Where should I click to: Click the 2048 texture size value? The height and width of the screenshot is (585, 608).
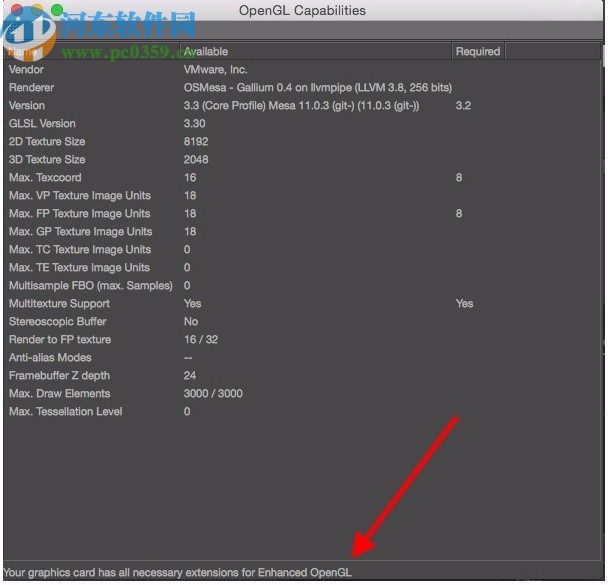(196, 160)
